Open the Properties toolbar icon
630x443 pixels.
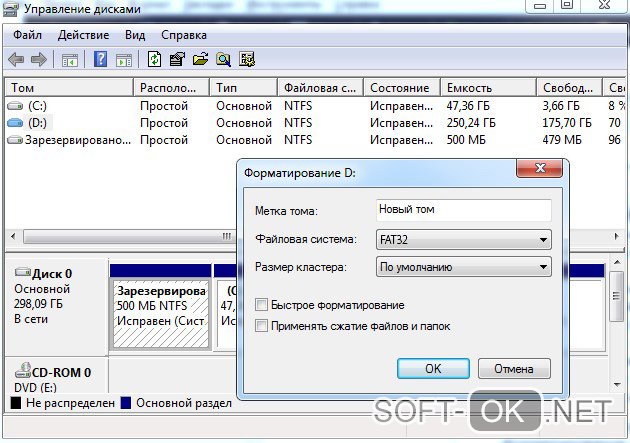(177, 59)
